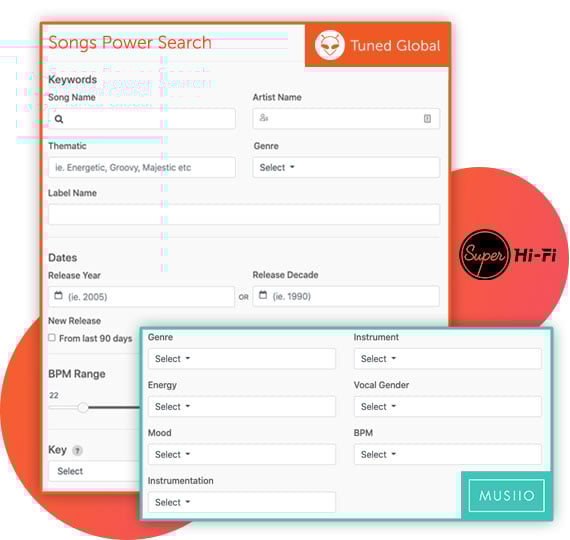The width and height of the screenshot is (570, 540).
Task: Click the Super Hi-Fi circular logo
Action: click(484, 255)
